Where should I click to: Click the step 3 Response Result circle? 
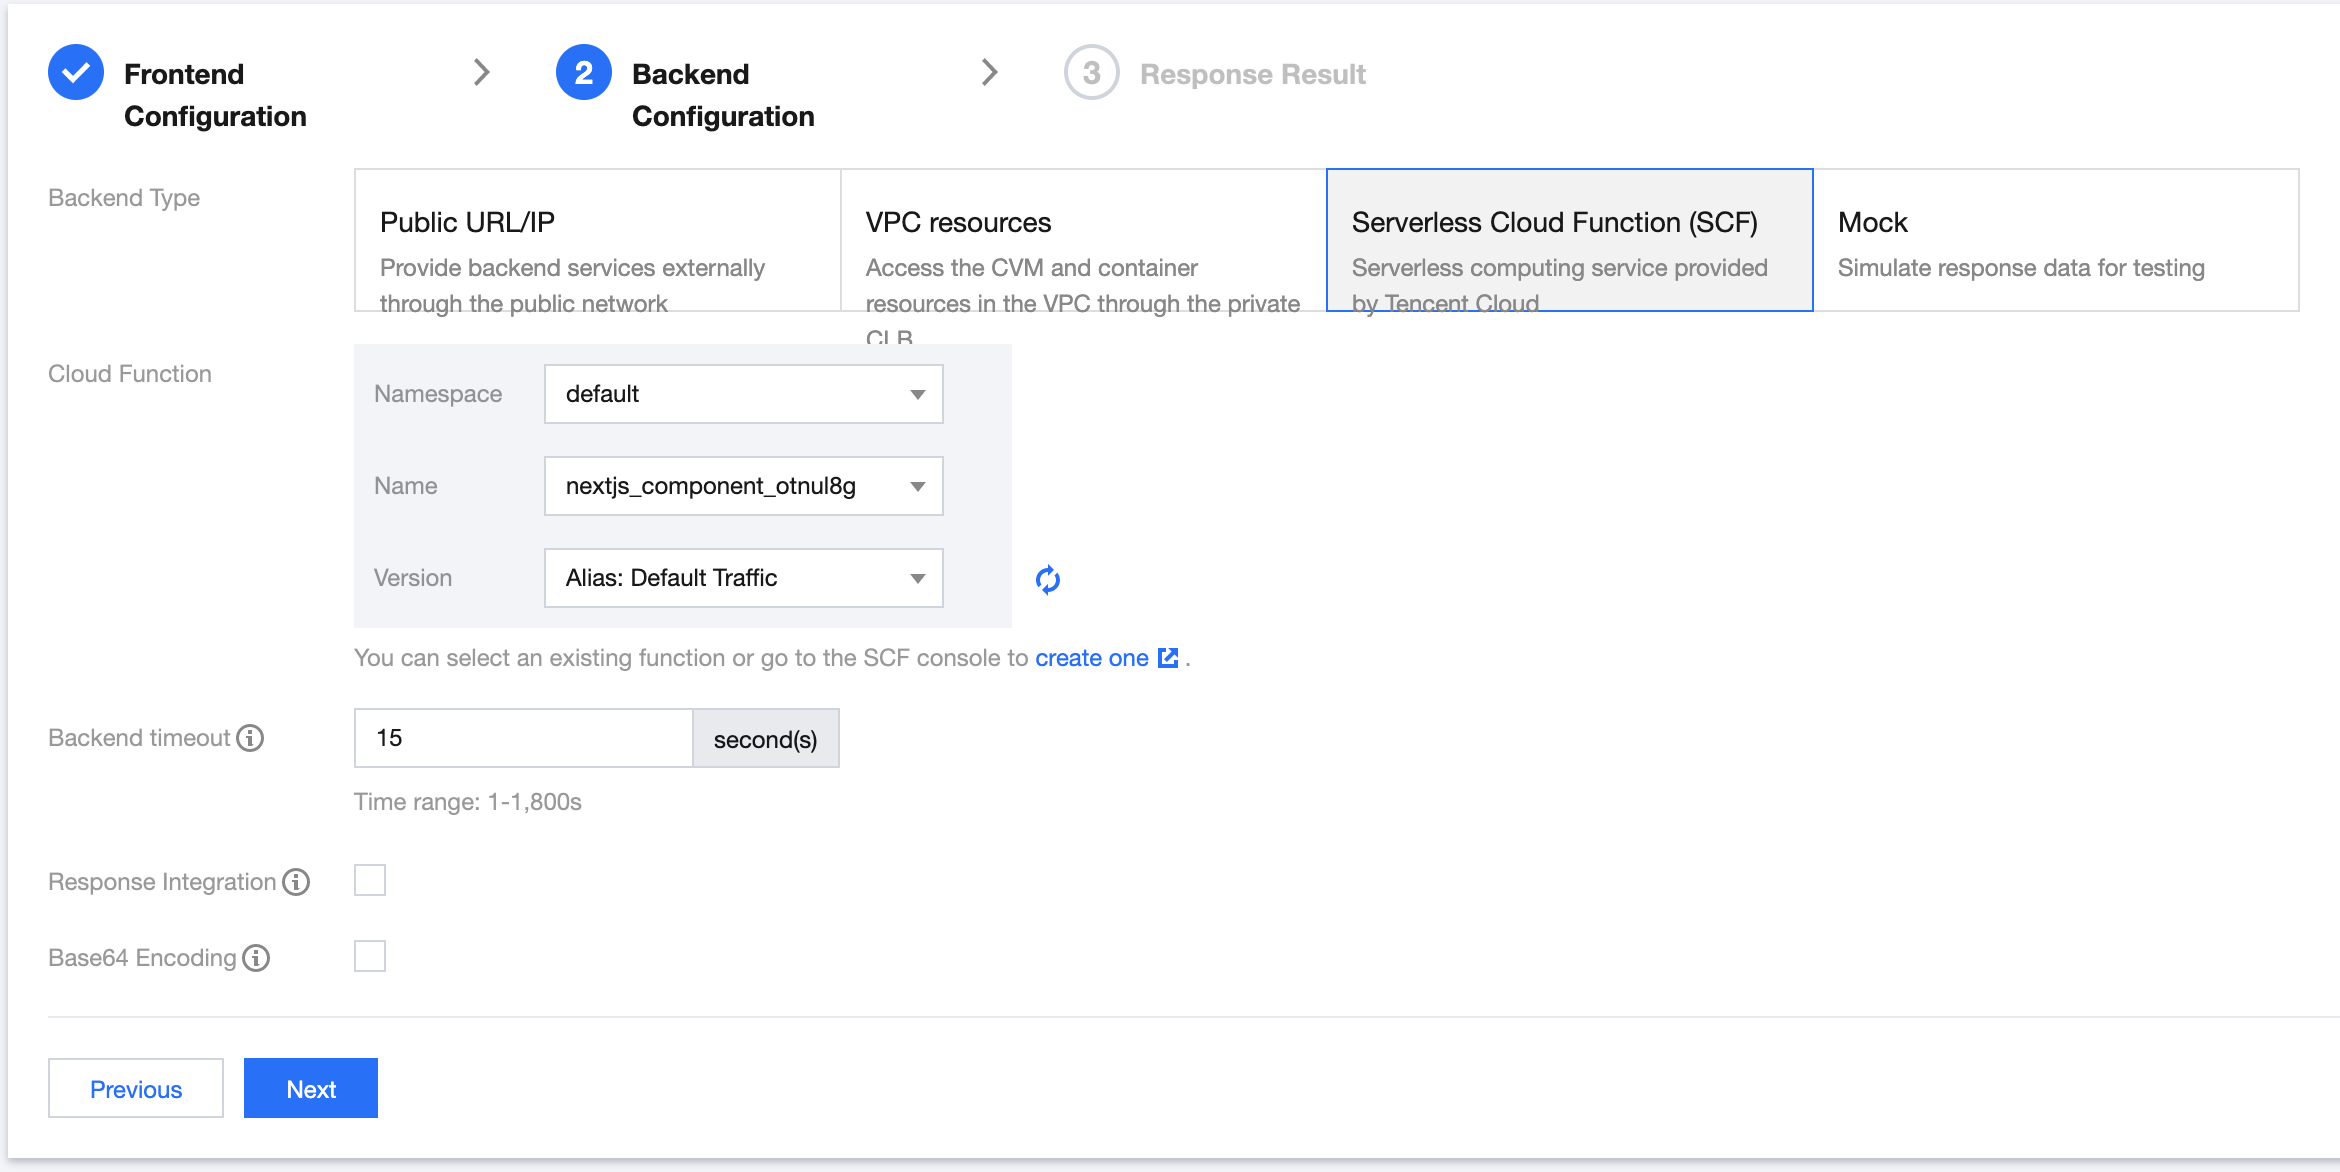pos(1091,73)
